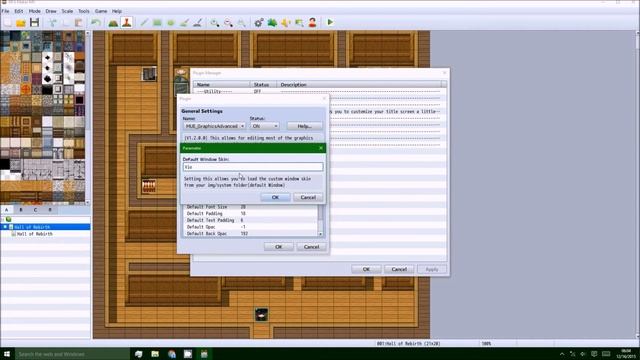
Task: Select the child Hall of Rebirth map
Action: pos(34,234)
